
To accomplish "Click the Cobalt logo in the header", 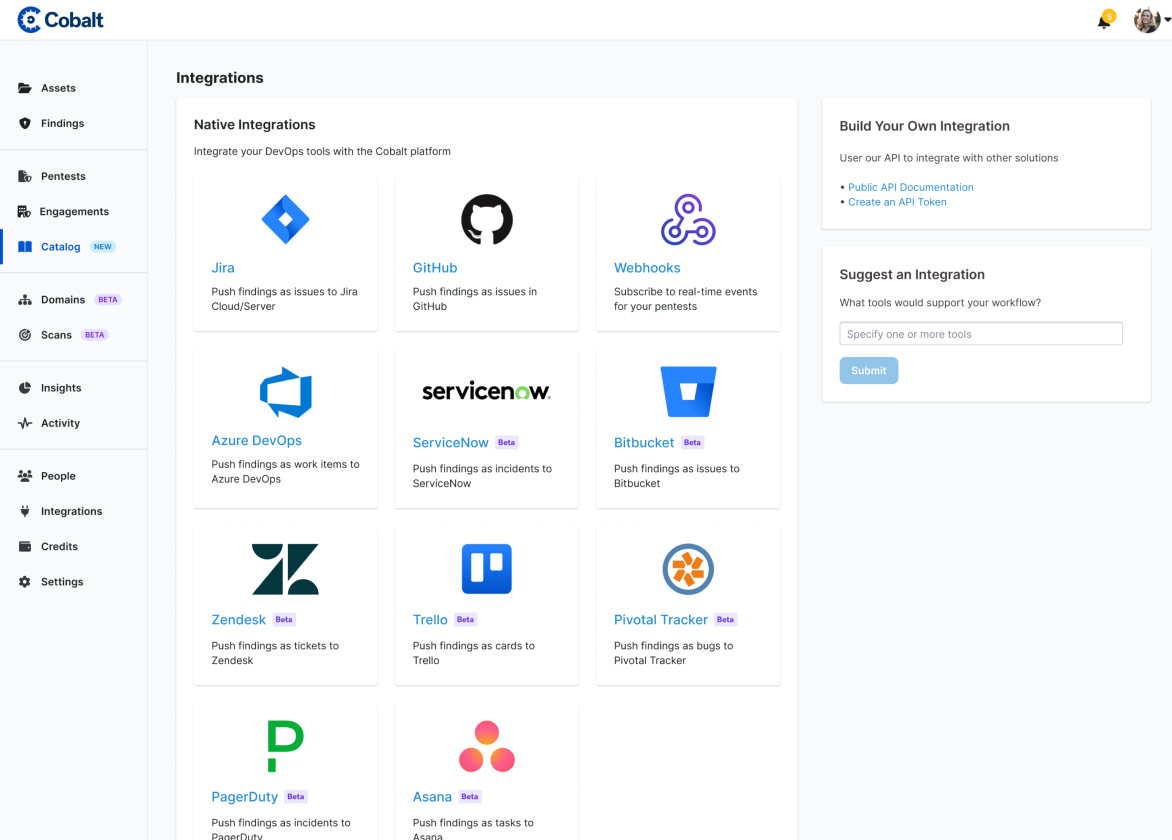I will click(61, 19).
